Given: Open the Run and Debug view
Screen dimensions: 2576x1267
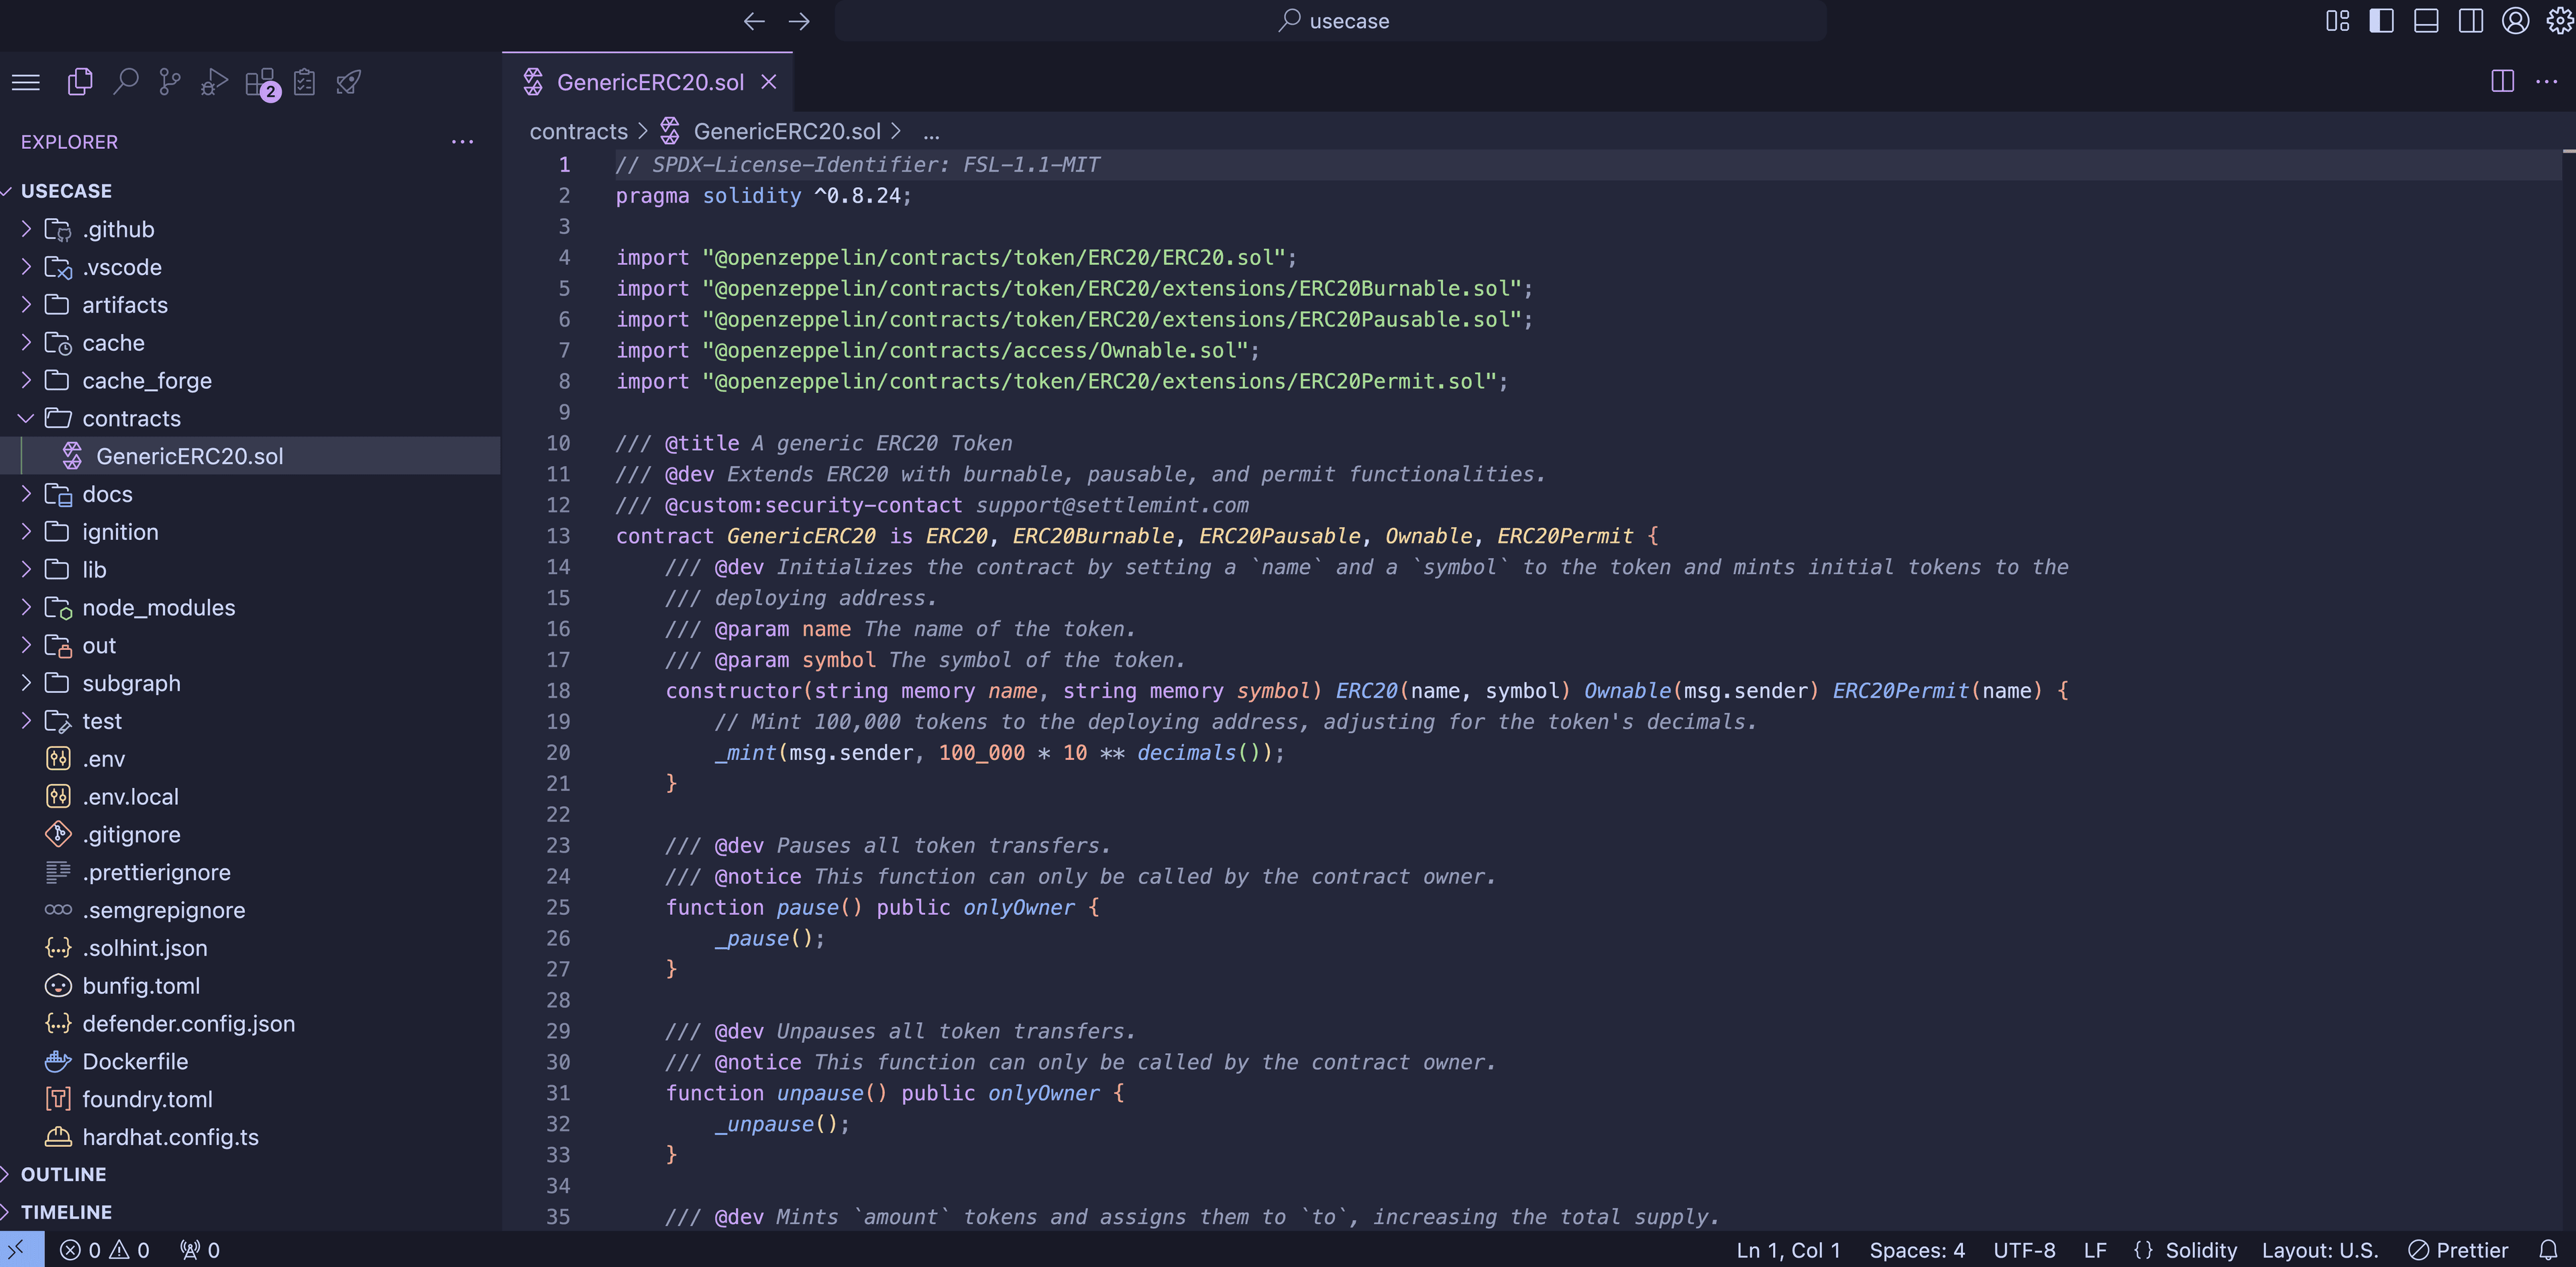Looking at the screenshot, I should (x=214, y=82).
